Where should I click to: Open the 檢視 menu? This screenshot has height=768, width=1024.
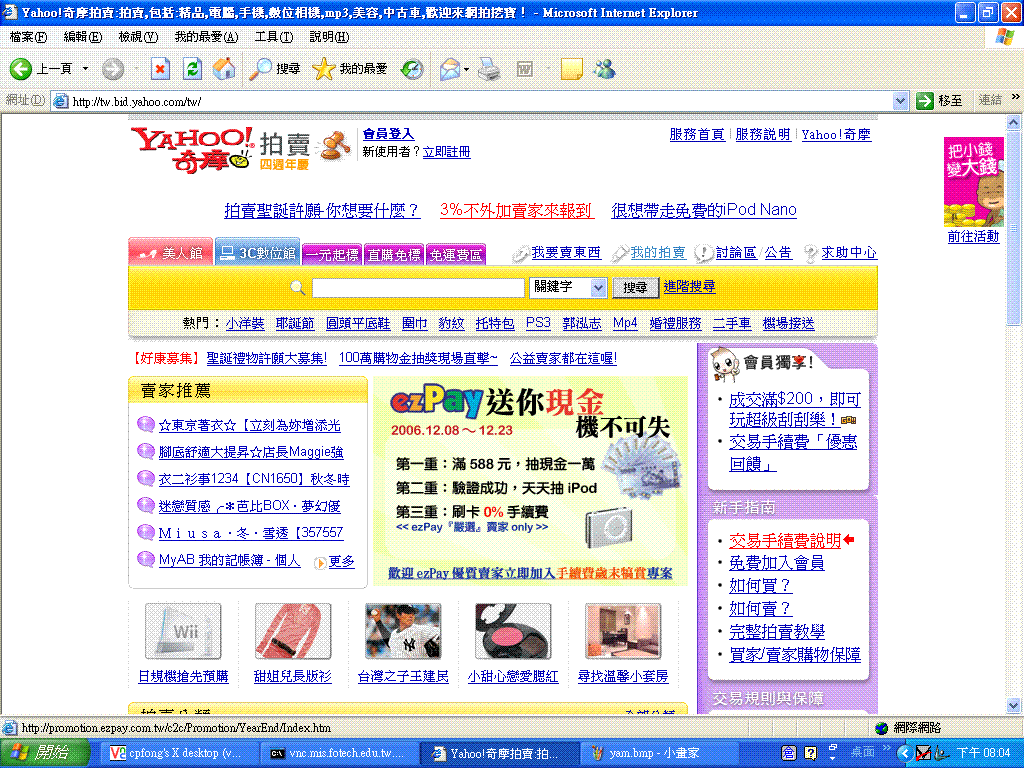[137, 37]
